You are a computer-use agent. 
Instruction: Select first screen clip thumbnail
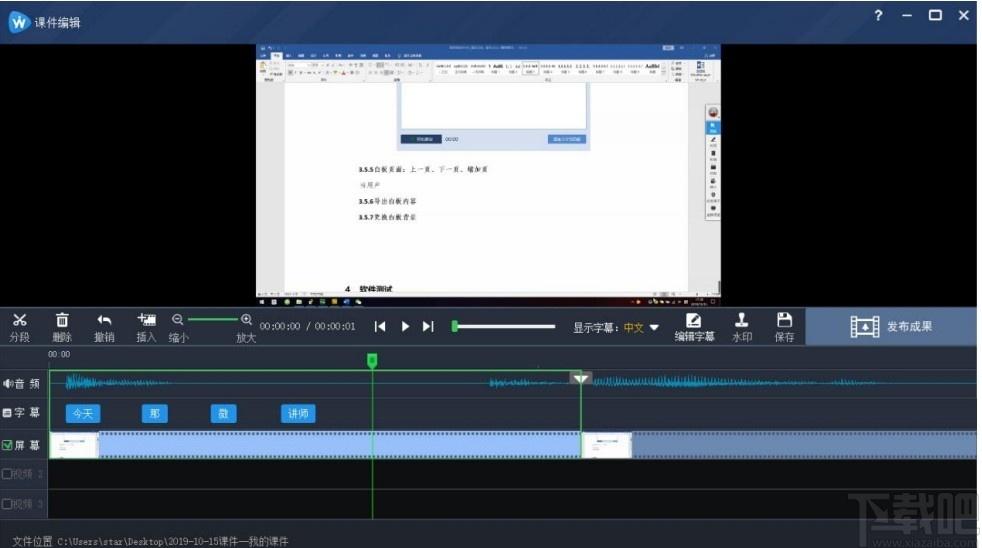coord(74,445)
